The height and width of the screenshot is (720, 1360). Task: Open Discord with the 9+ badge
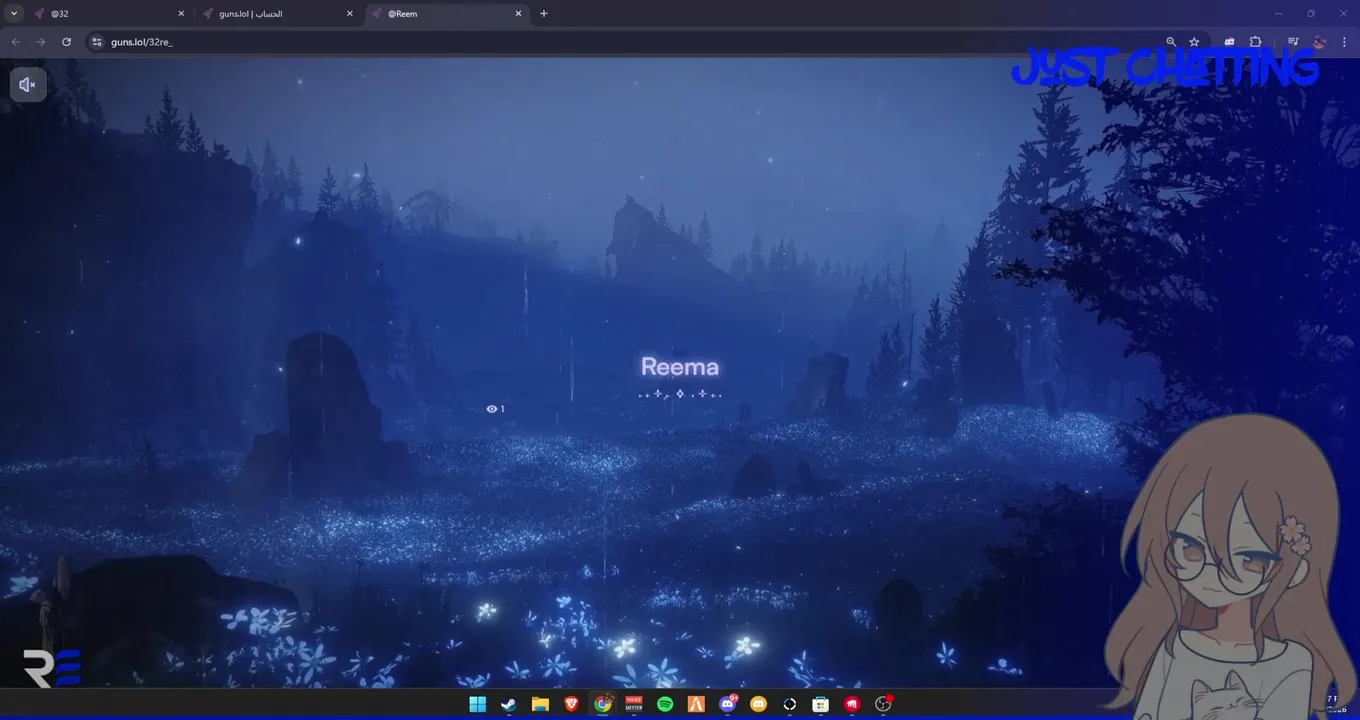(727, 704)
